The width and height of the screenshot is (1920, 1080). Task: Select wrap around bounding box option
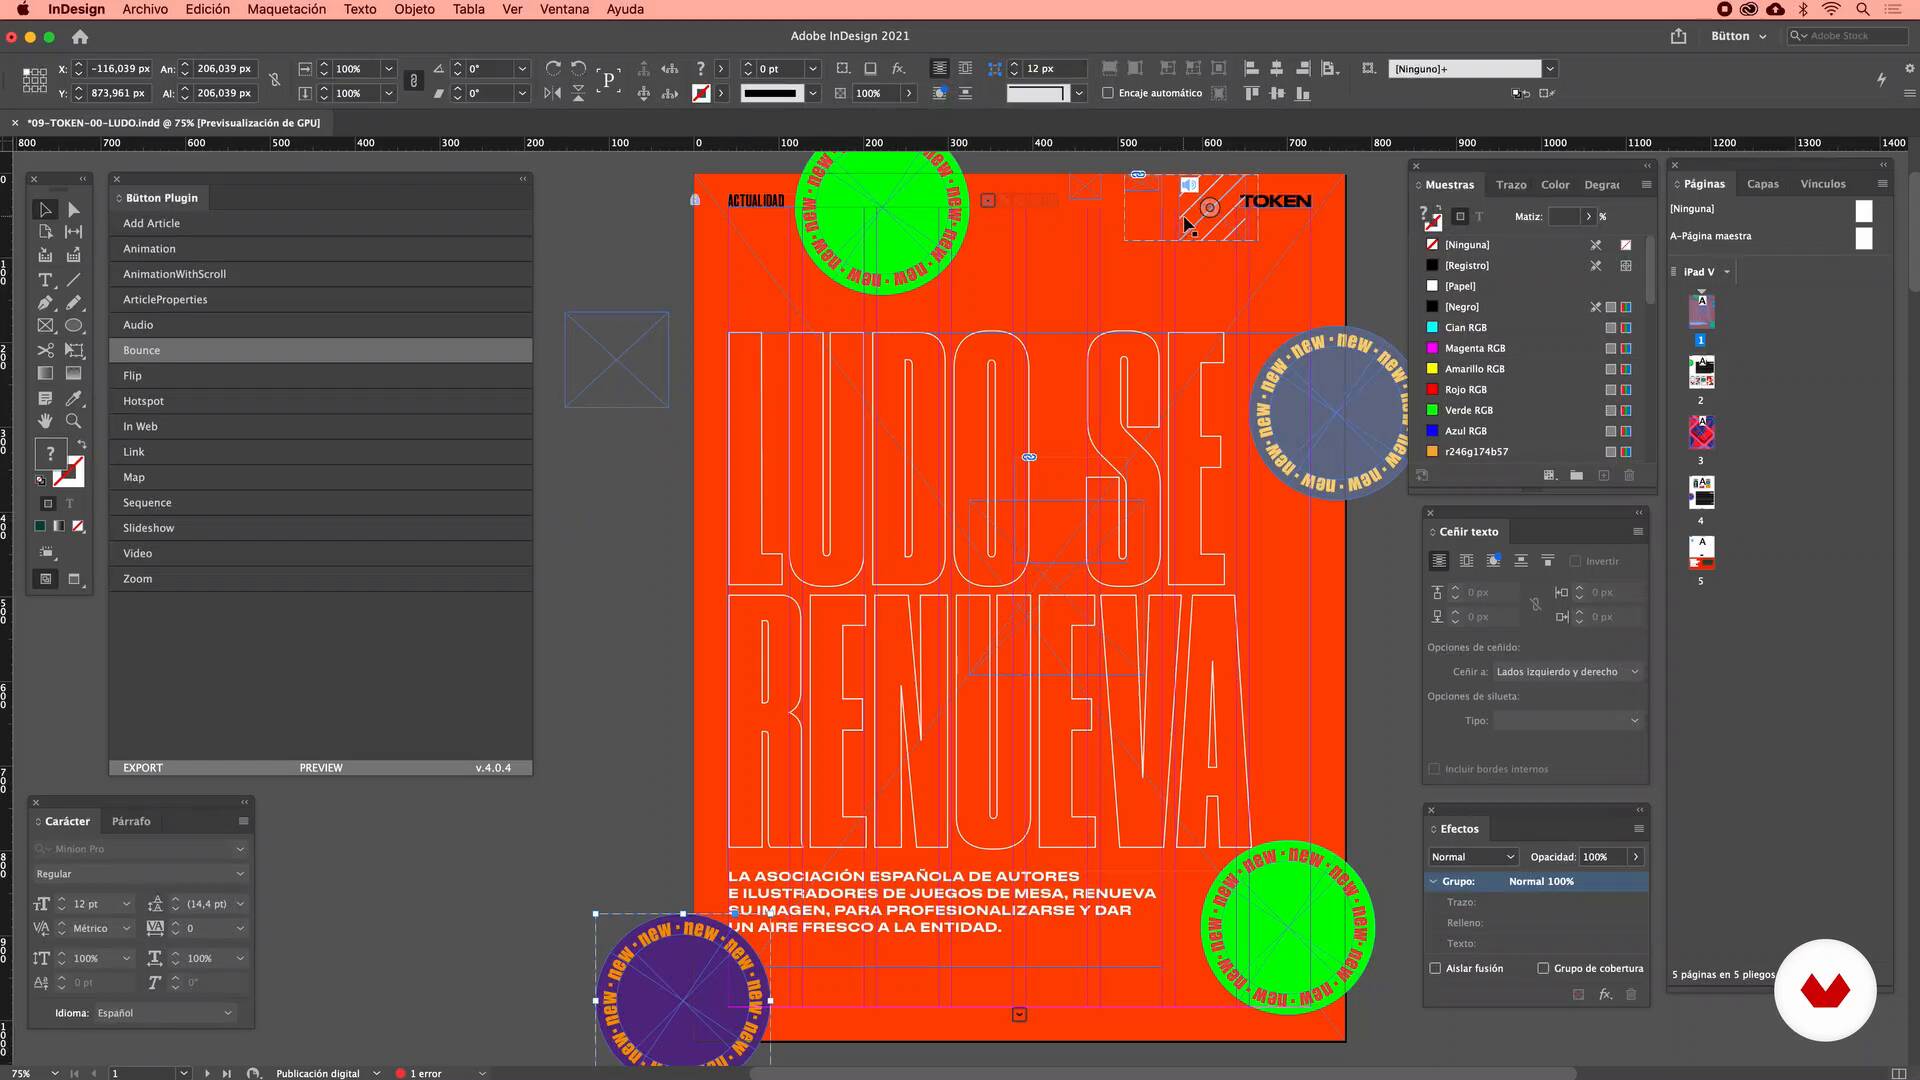[1466, 561]
